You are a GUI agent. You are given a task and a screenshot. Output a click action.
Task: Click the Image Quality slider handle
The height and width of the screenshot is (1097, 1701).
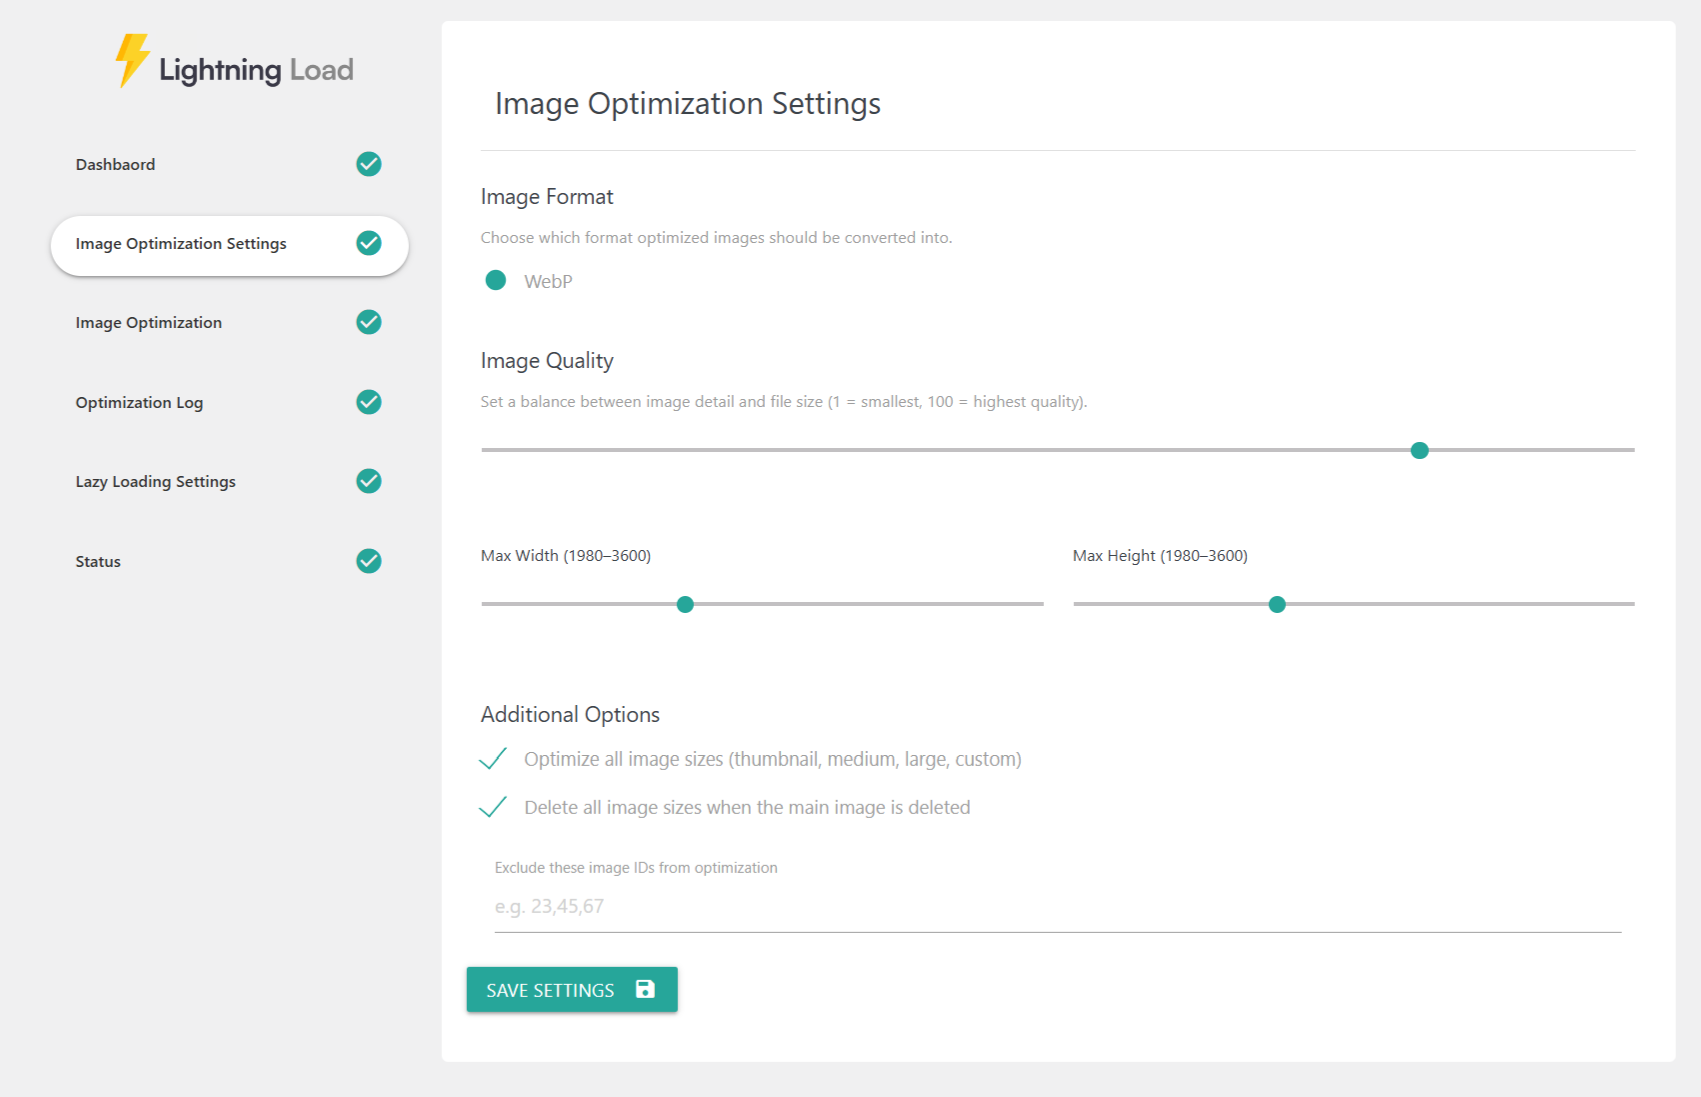point(1419,451)
